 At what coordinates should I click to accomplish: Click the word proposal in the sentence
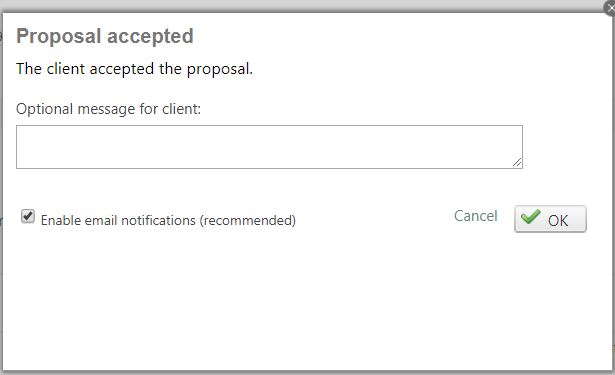(219, 69)
